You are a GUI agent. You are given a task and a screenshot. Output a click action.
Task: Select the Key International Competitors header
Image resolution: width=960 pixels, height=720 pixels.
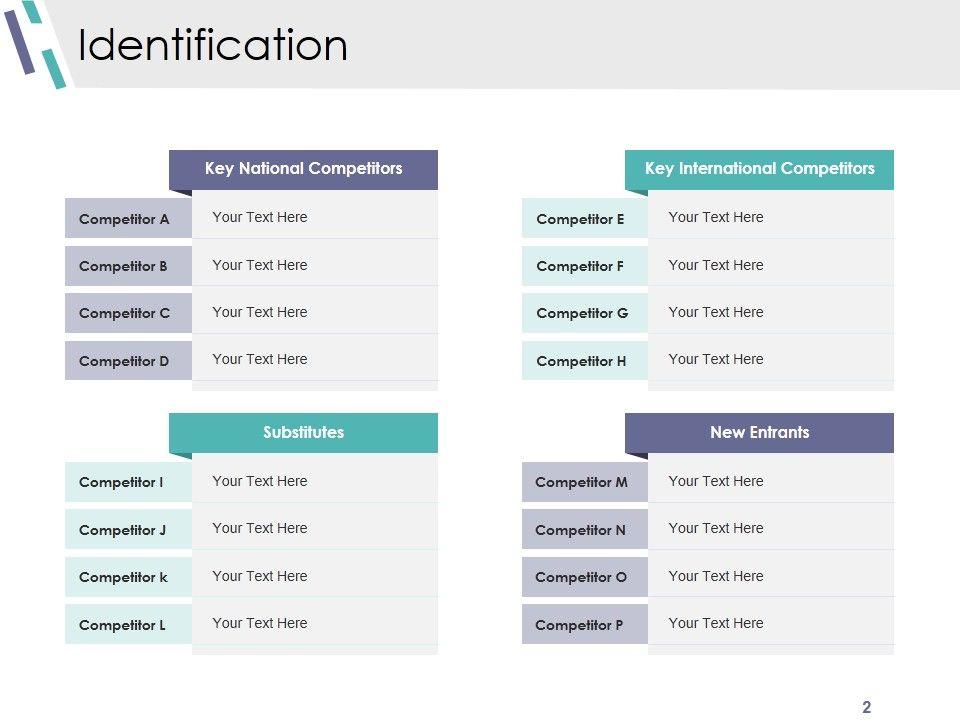(759, 169)
